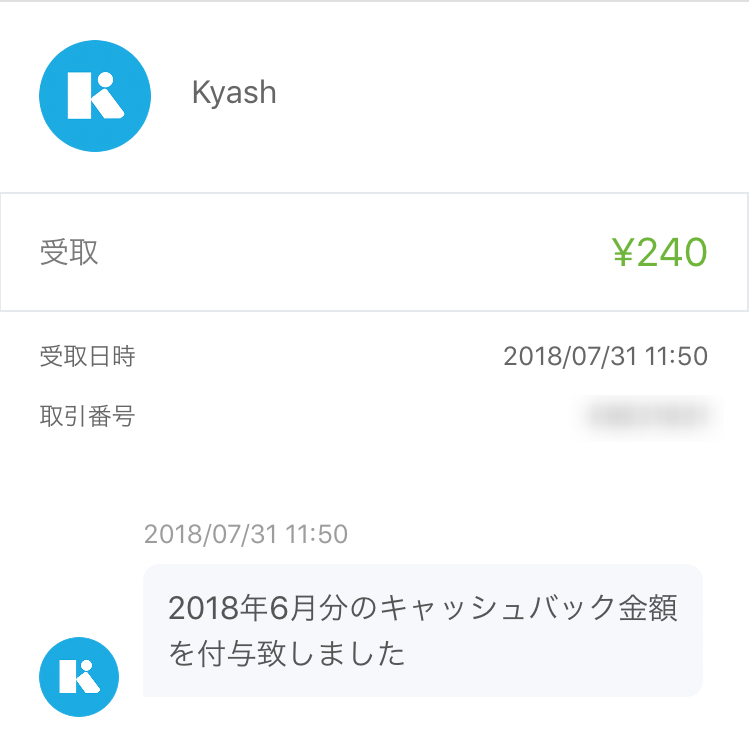Tap the message timestamp above the bubble

pyautogui.click(x=246, y=534)
